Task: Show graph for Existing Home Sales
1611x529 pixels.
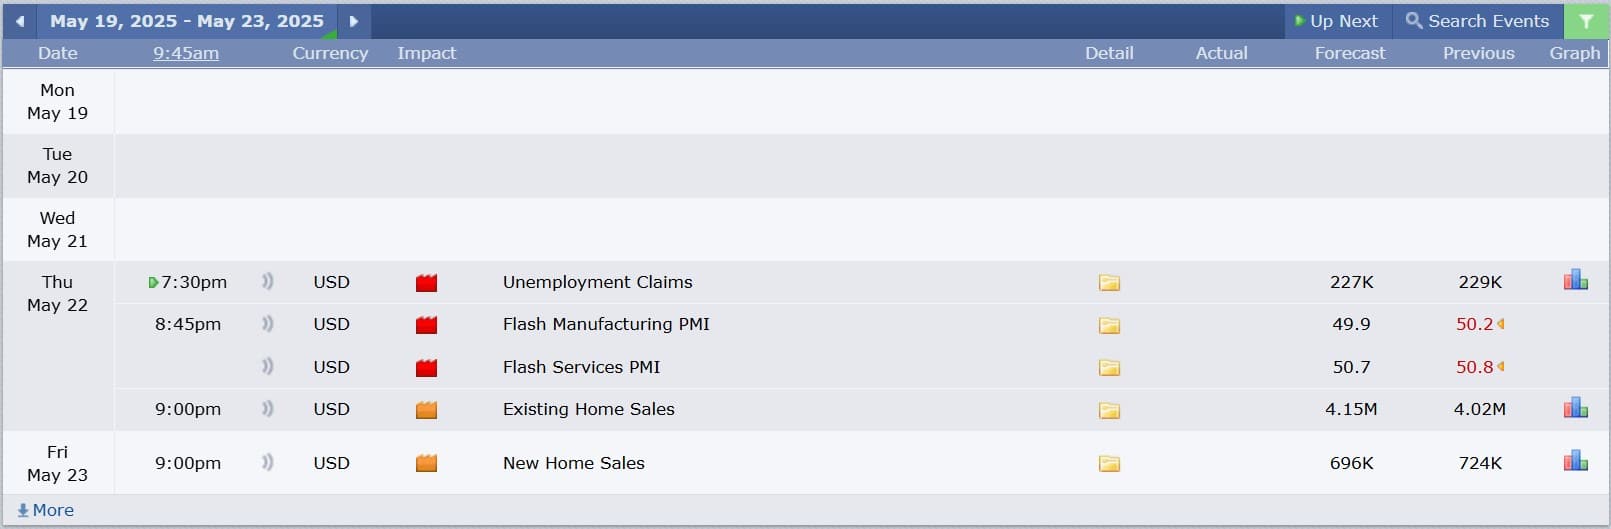Action: [x=1575, y=407]
